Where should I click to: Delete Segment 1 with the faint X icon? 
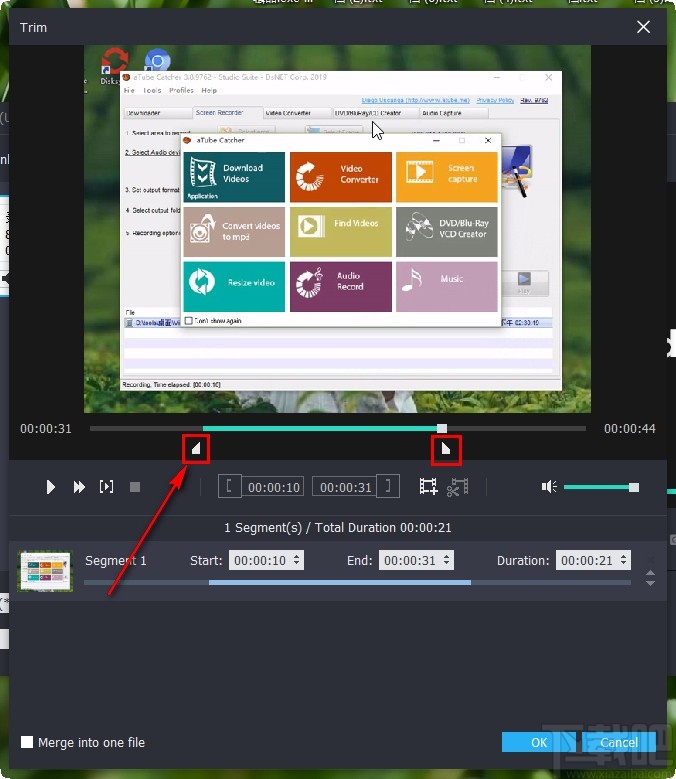pyautogui.click(x=651, y=560)
